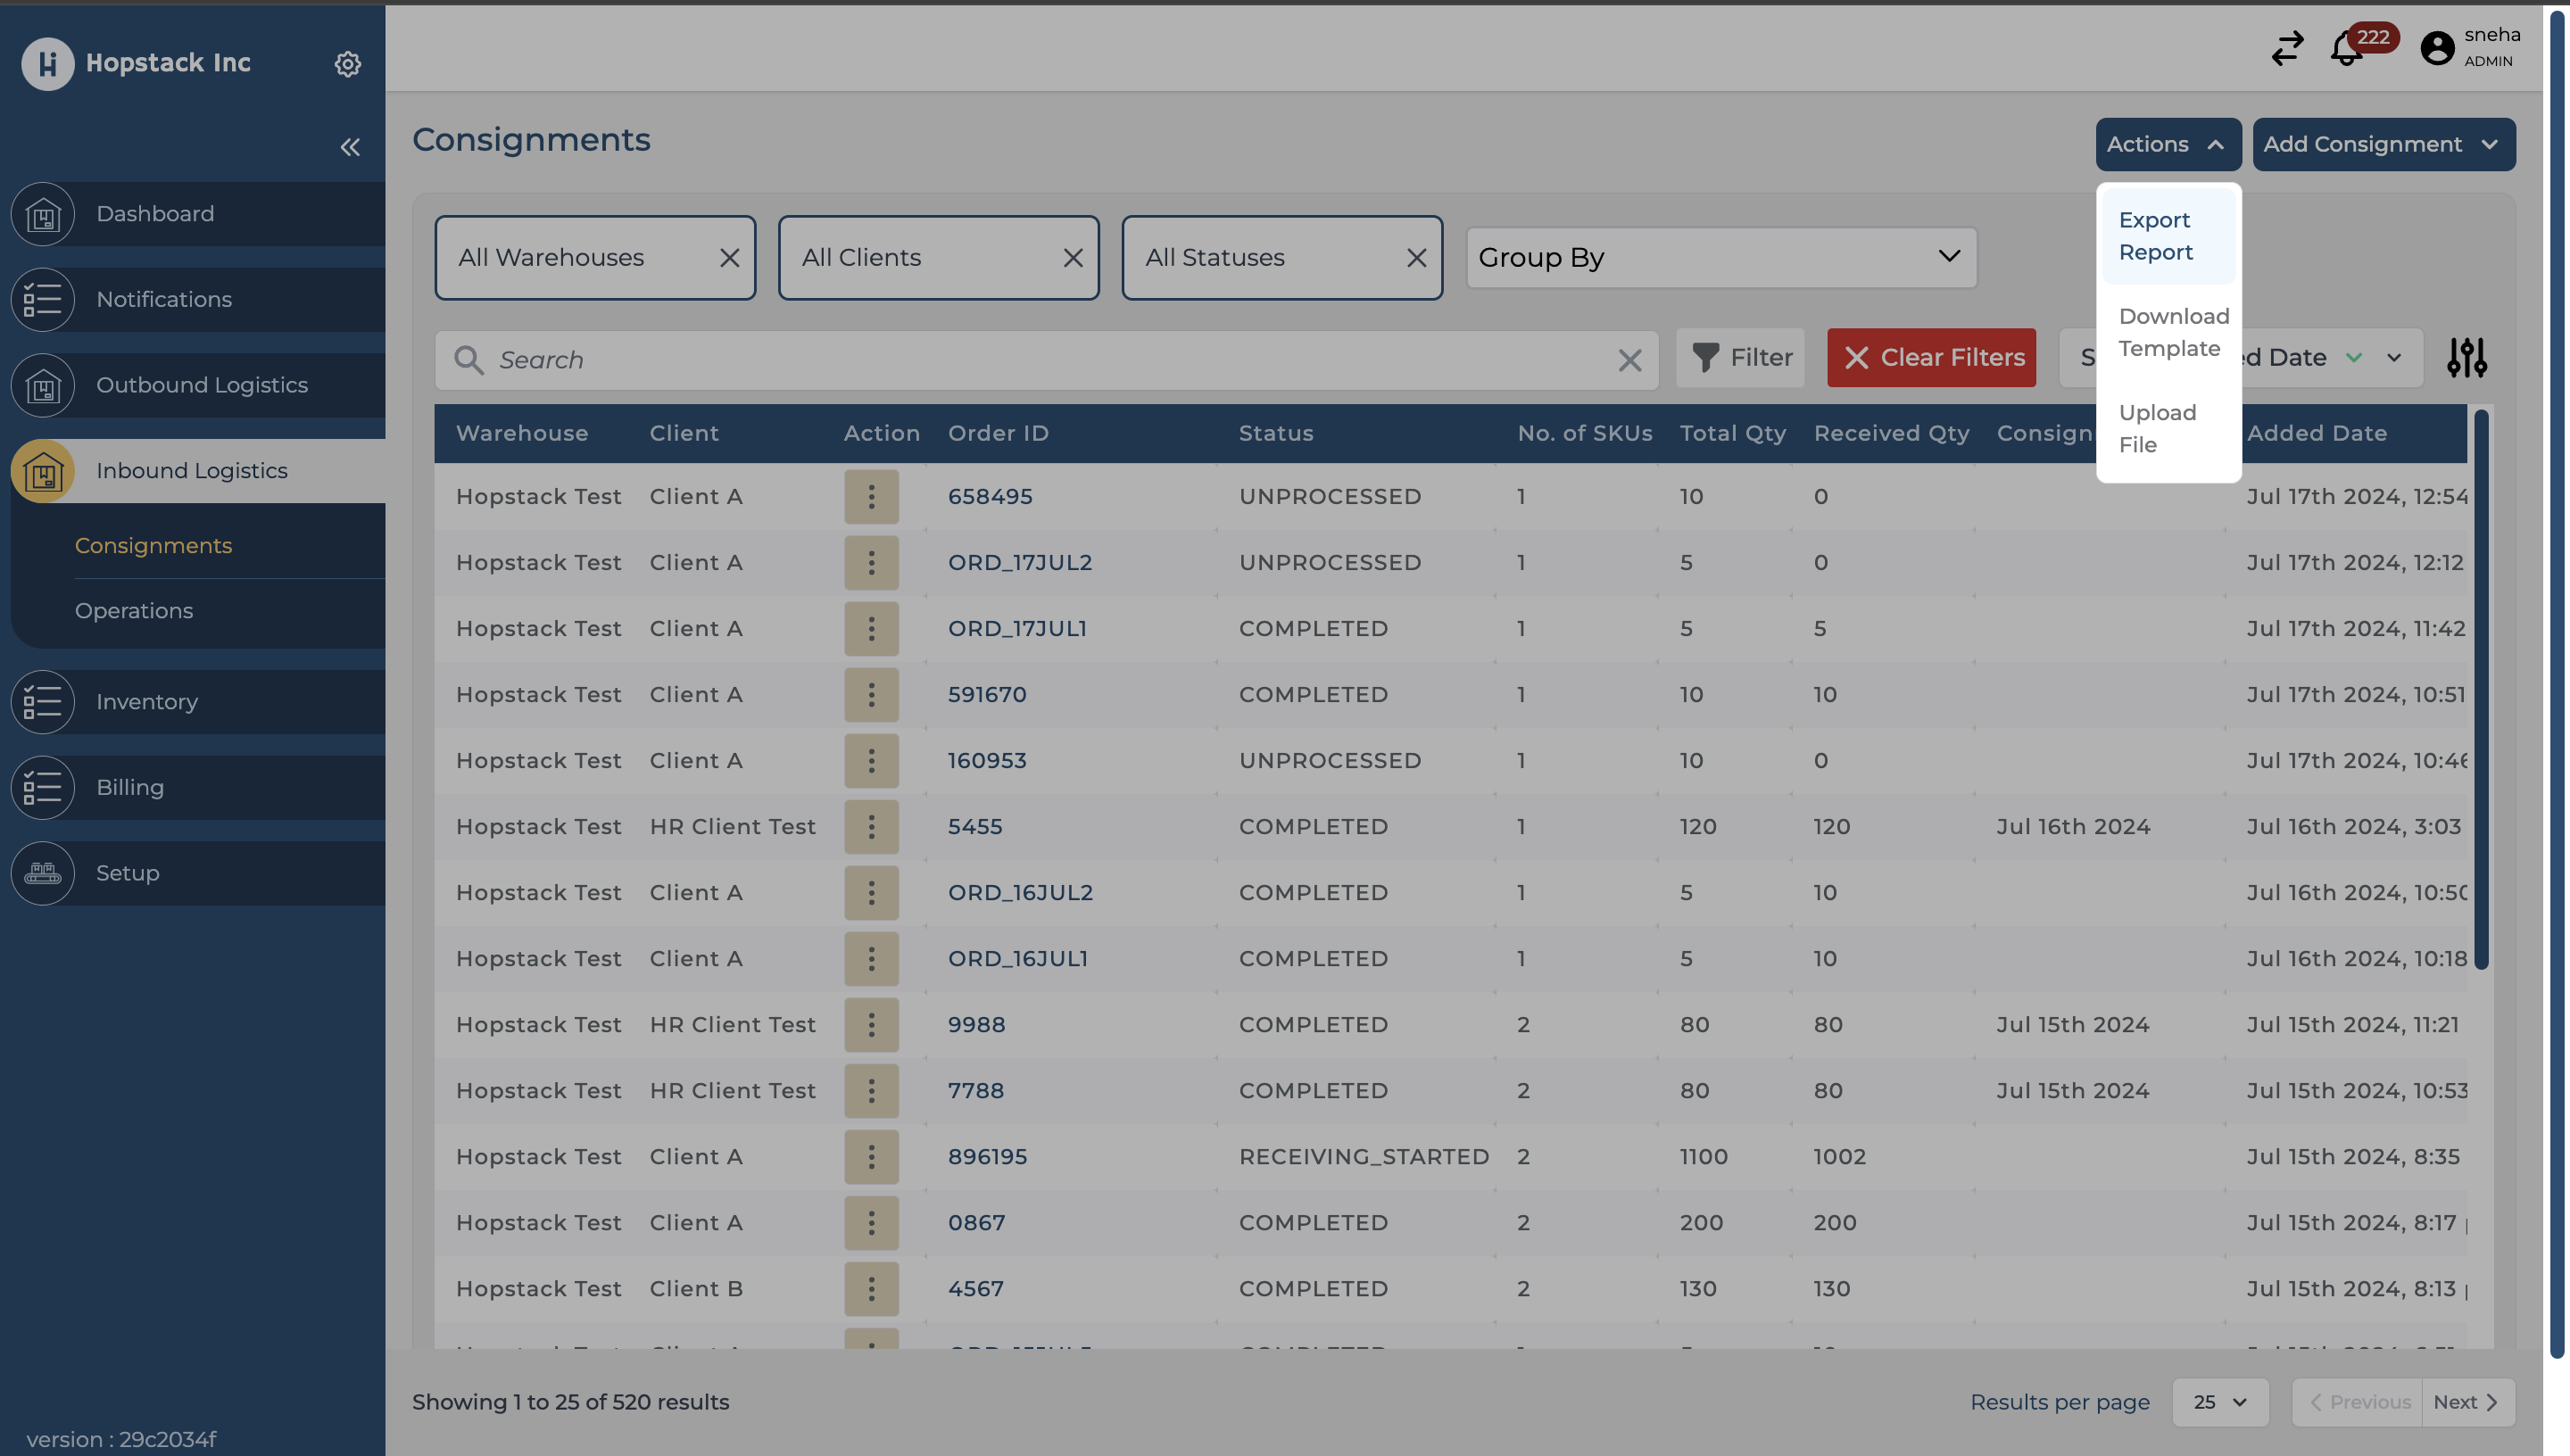2570x1456 pixels.
Task: Remove the All Warehouses filter chip
Action: pos(729,258)
